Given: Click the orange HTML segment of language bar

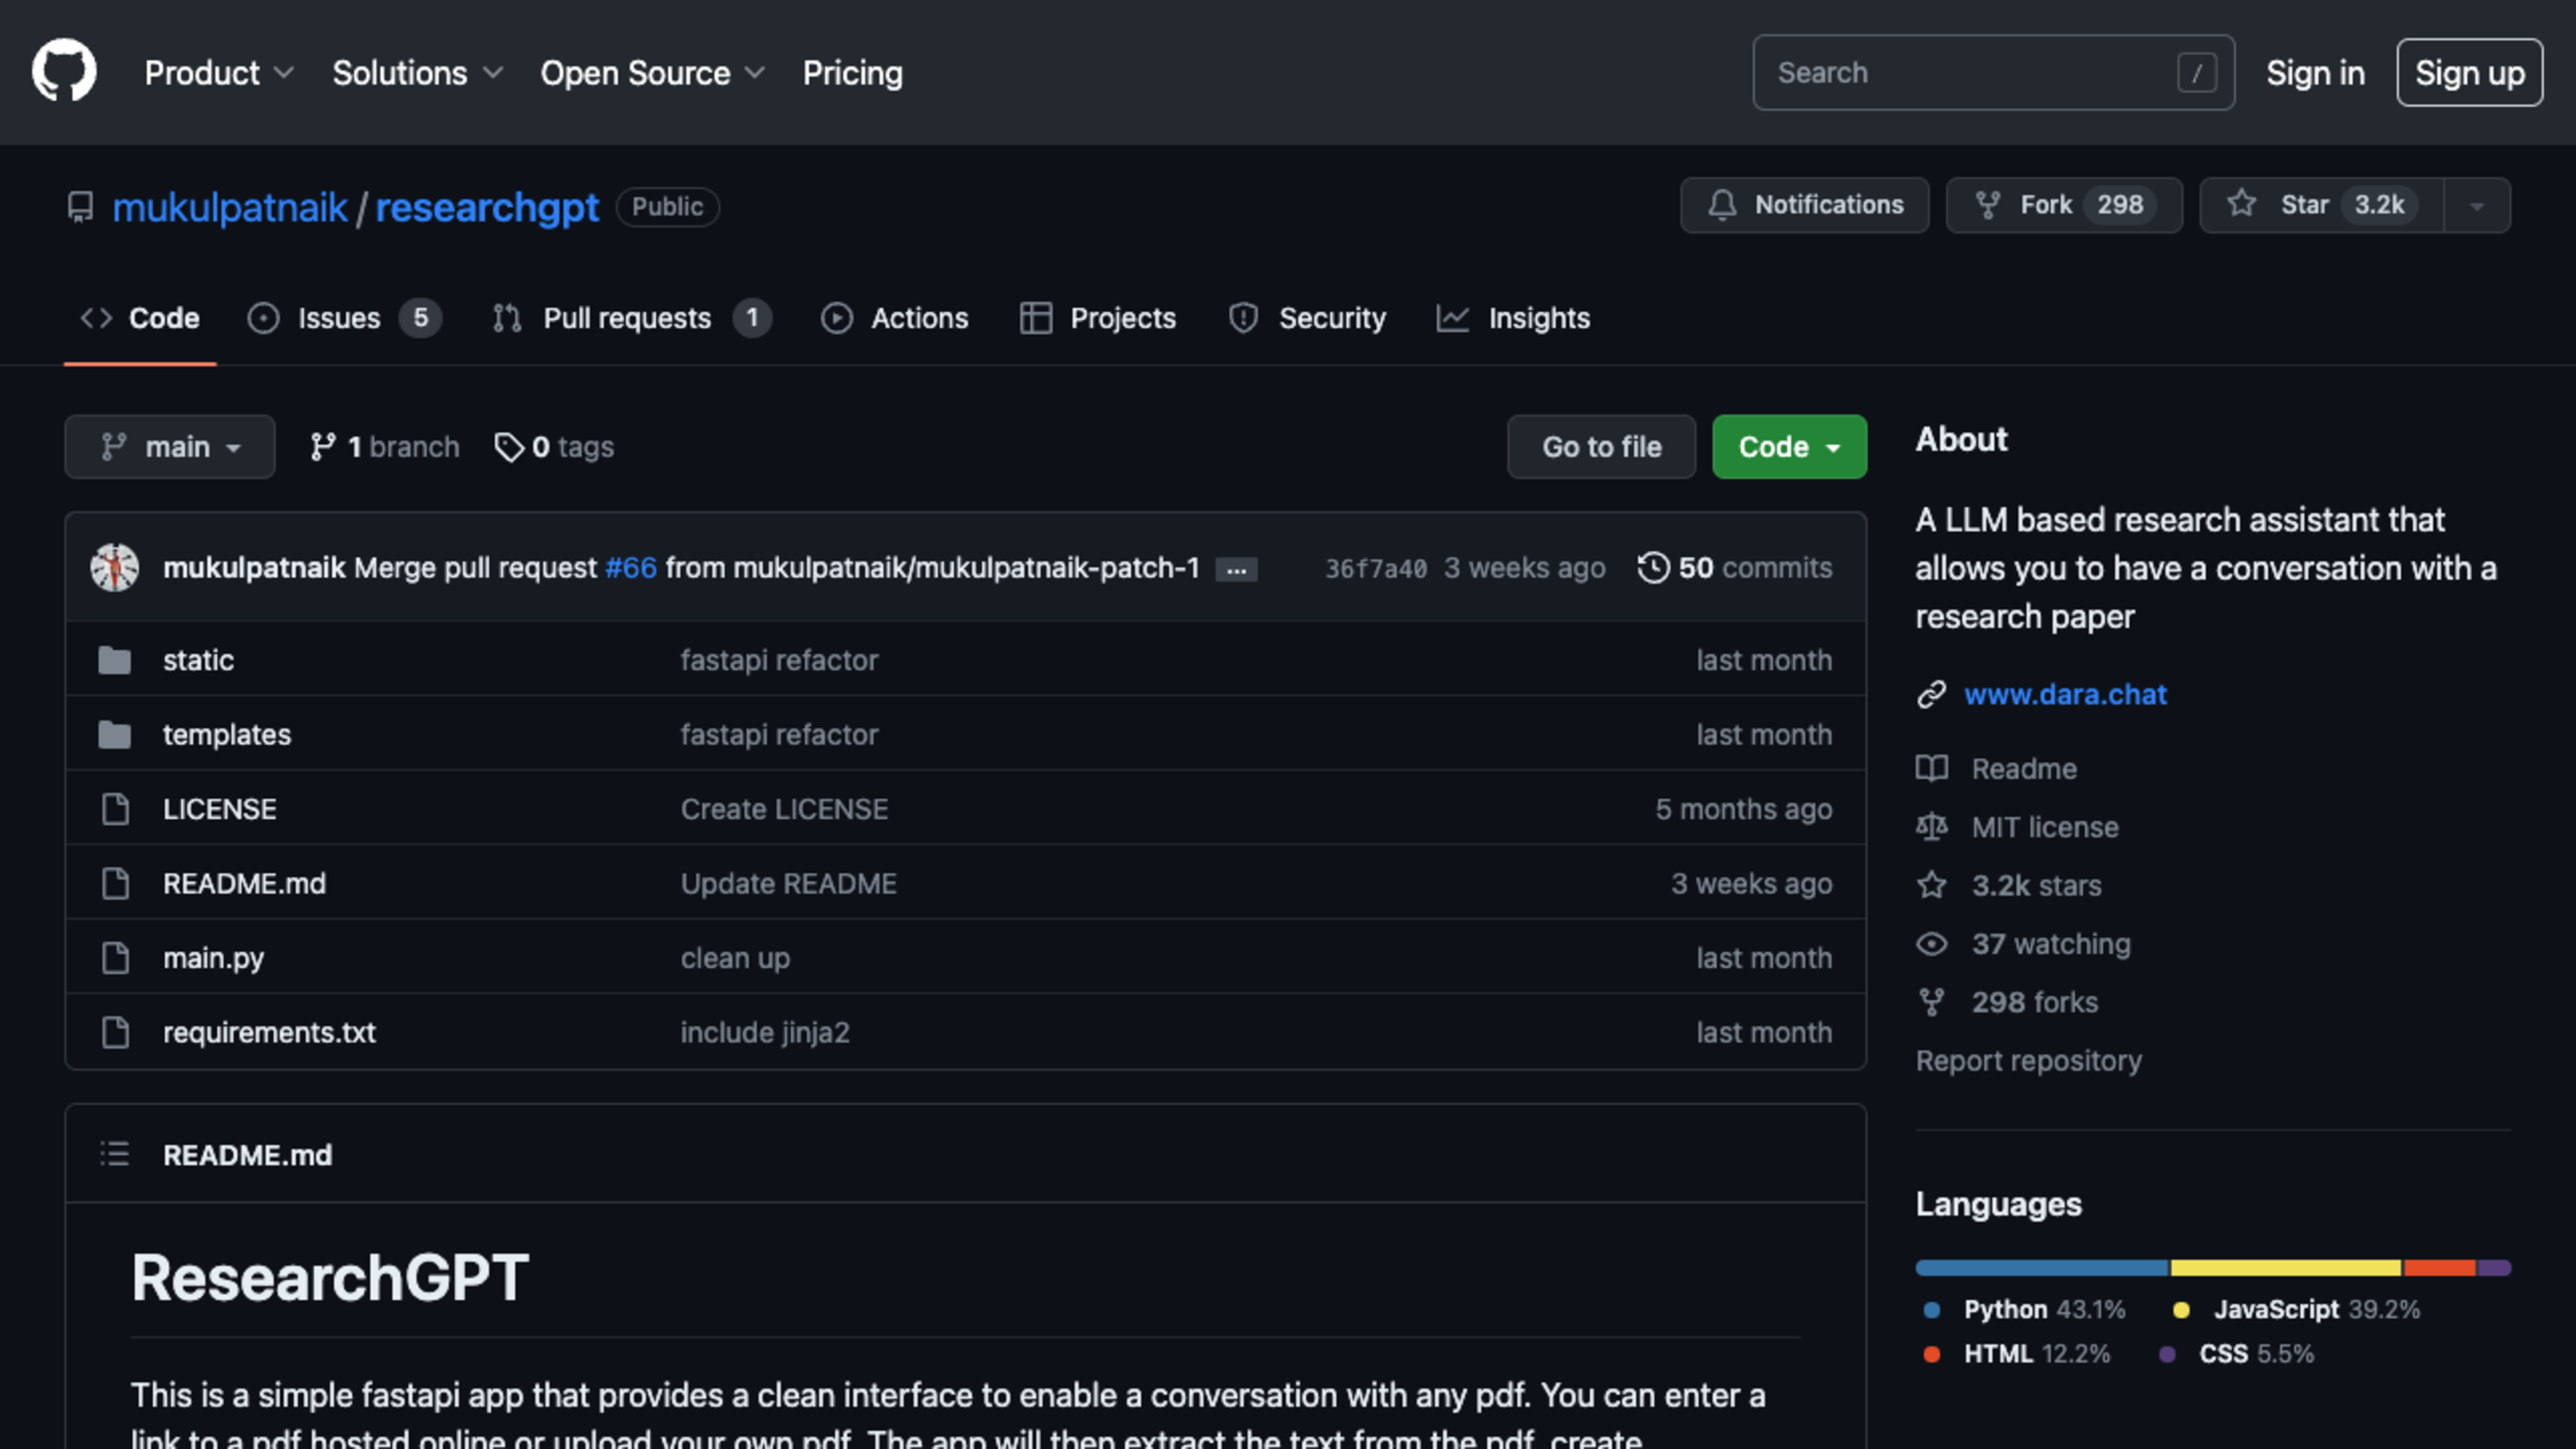Looking at the screenshot, I should 2440,1268.
